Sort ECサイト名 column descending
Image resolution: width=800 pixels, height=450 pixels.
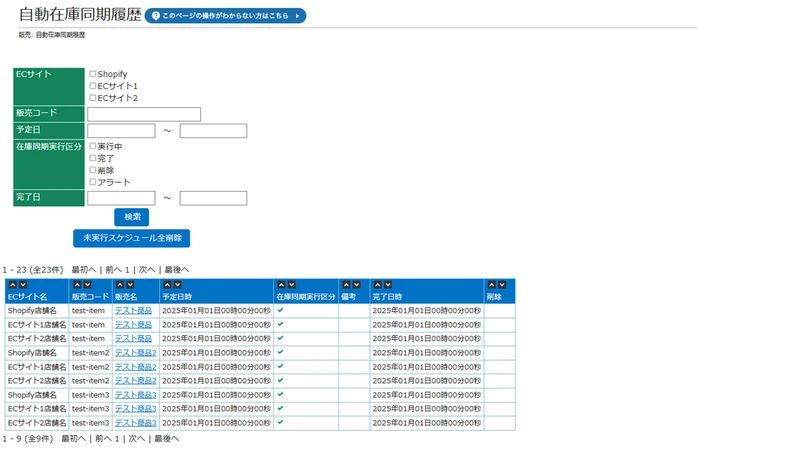pos(23,285)
